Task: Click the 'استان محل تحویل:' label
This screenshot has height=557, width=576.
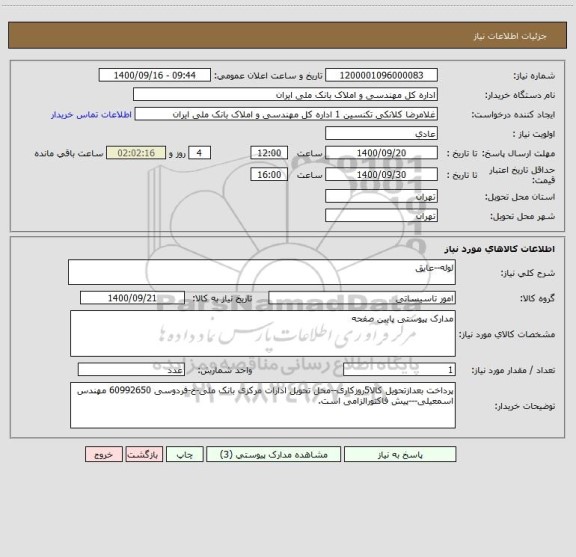Action: pos(520,197)
